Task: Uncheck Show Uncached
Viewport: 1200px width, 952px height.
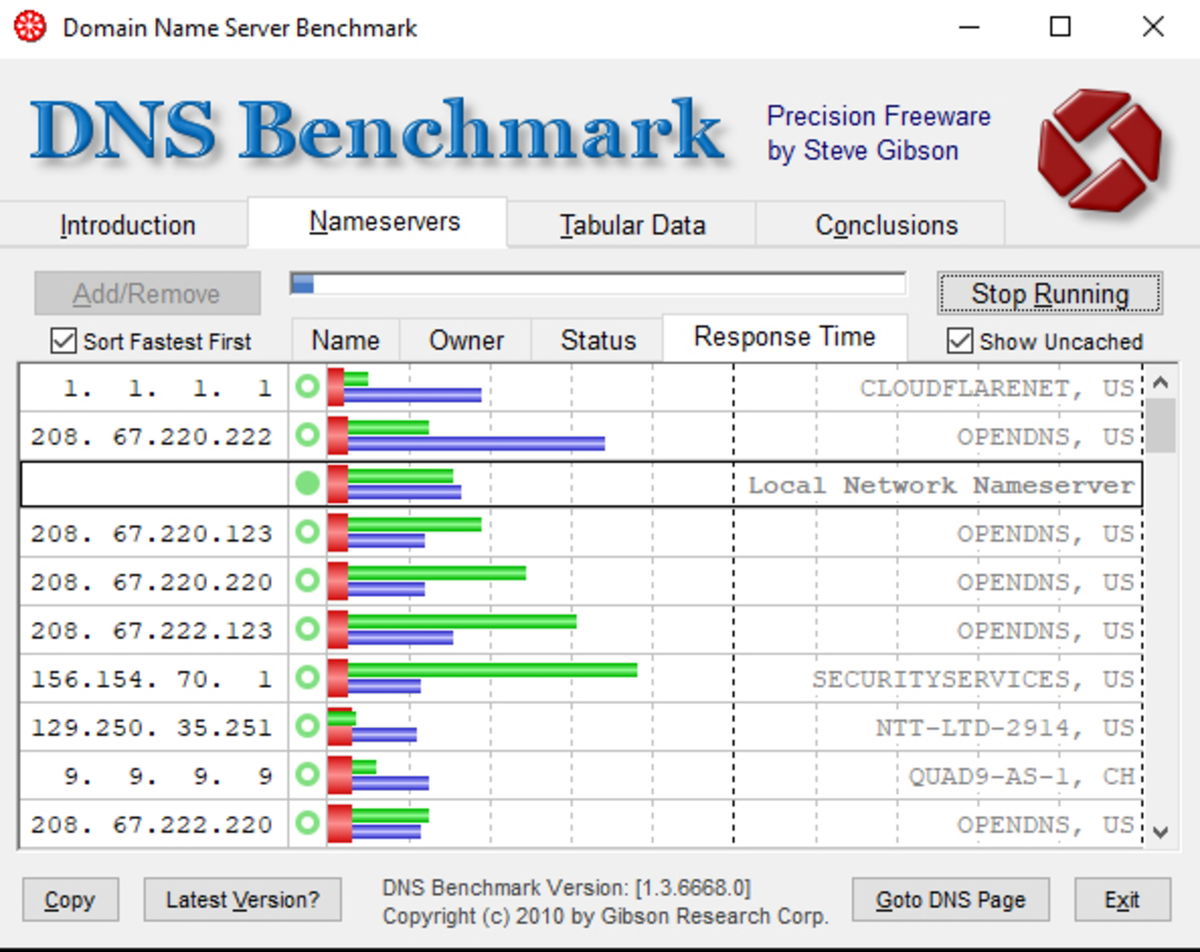Action: 960,342
